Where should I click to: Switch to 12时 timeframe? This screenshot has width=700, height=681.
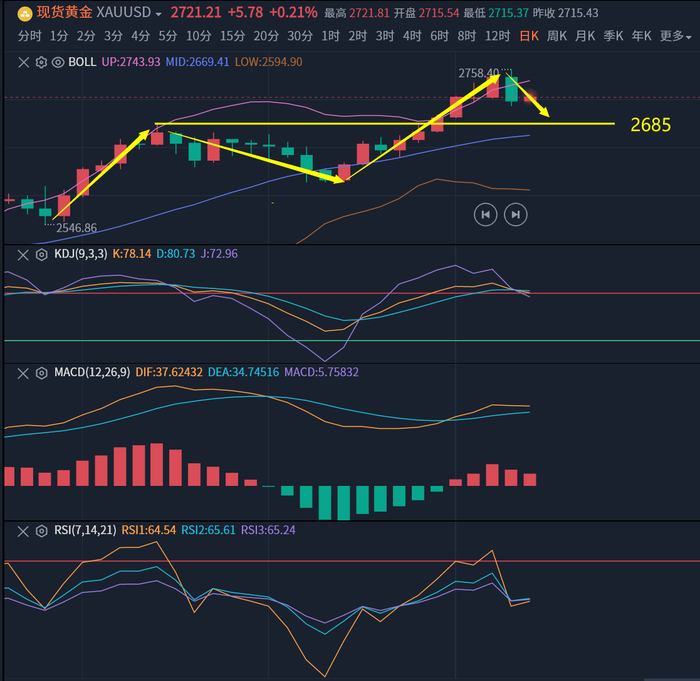[x=497, y=36]
